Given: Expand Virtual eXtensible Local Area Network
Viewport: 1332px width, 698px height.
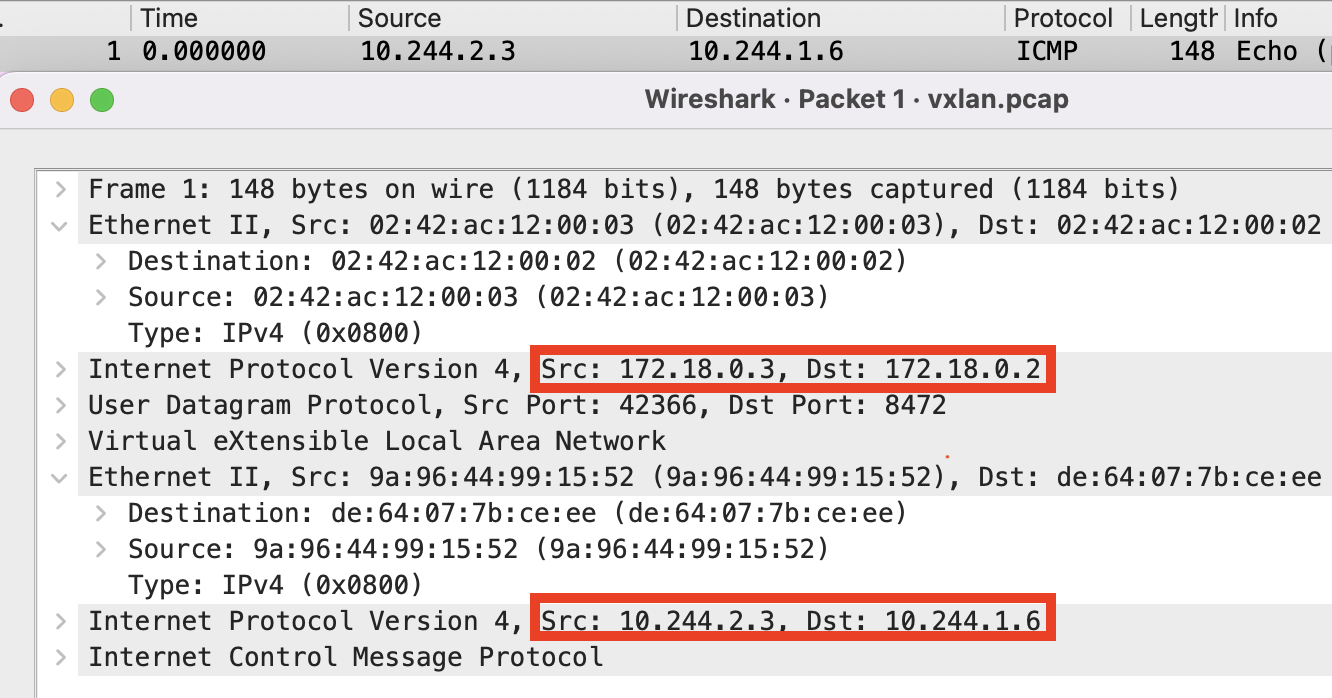Looking at the screenshot, I should click(61, 441).
